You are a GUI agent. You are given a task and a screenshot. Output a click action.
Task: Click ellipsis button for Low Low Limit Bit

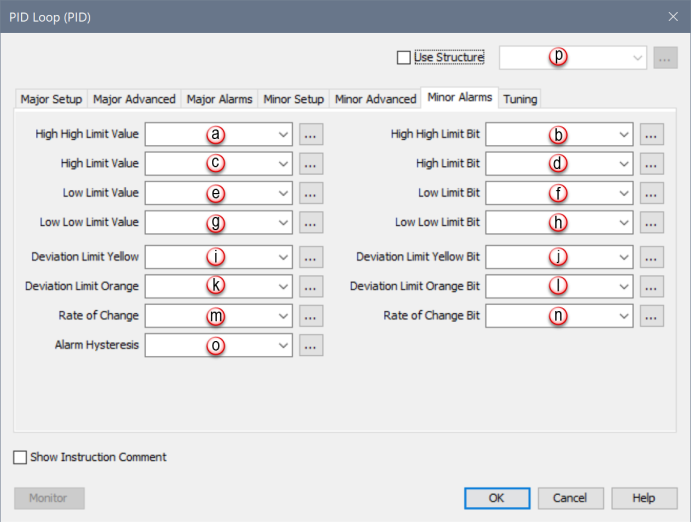tap(652, 223)
